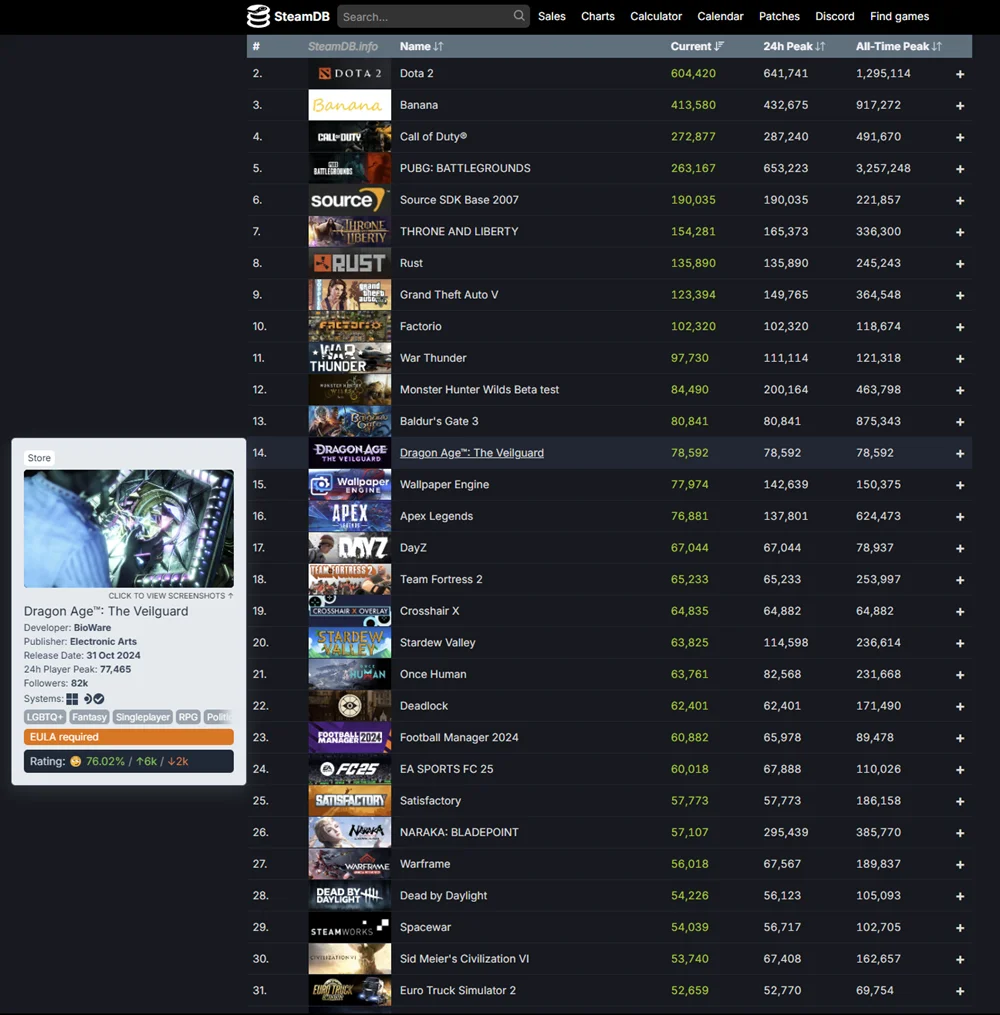The image size is (1000, 1015).
Task: Click the plus icon in the Spacewar row
Action: click(x=960, y=928)
